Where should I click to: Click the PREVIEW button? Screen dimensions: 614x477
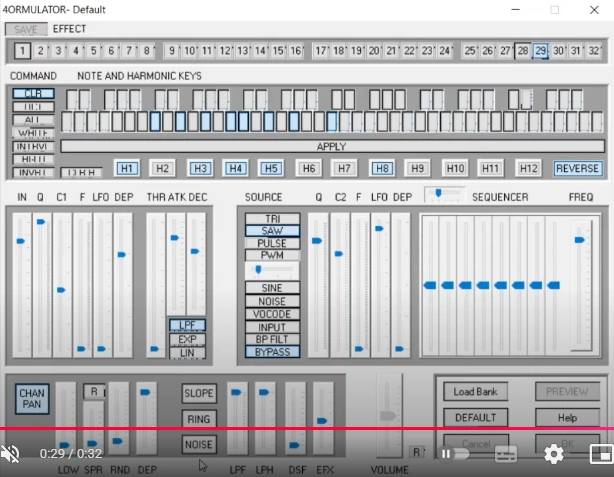point(567,392)
